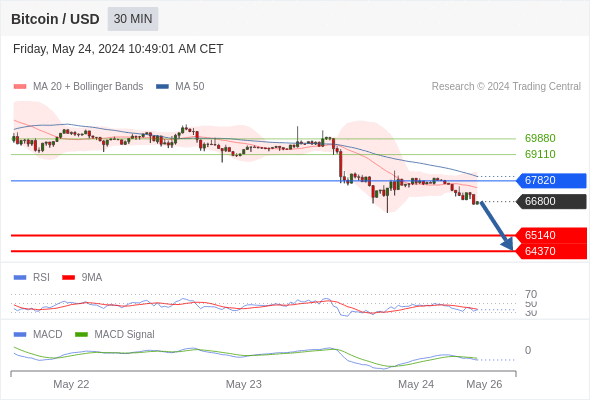Toggle the MA 20 + Bollinger Bands legend

tap(78, 87)
